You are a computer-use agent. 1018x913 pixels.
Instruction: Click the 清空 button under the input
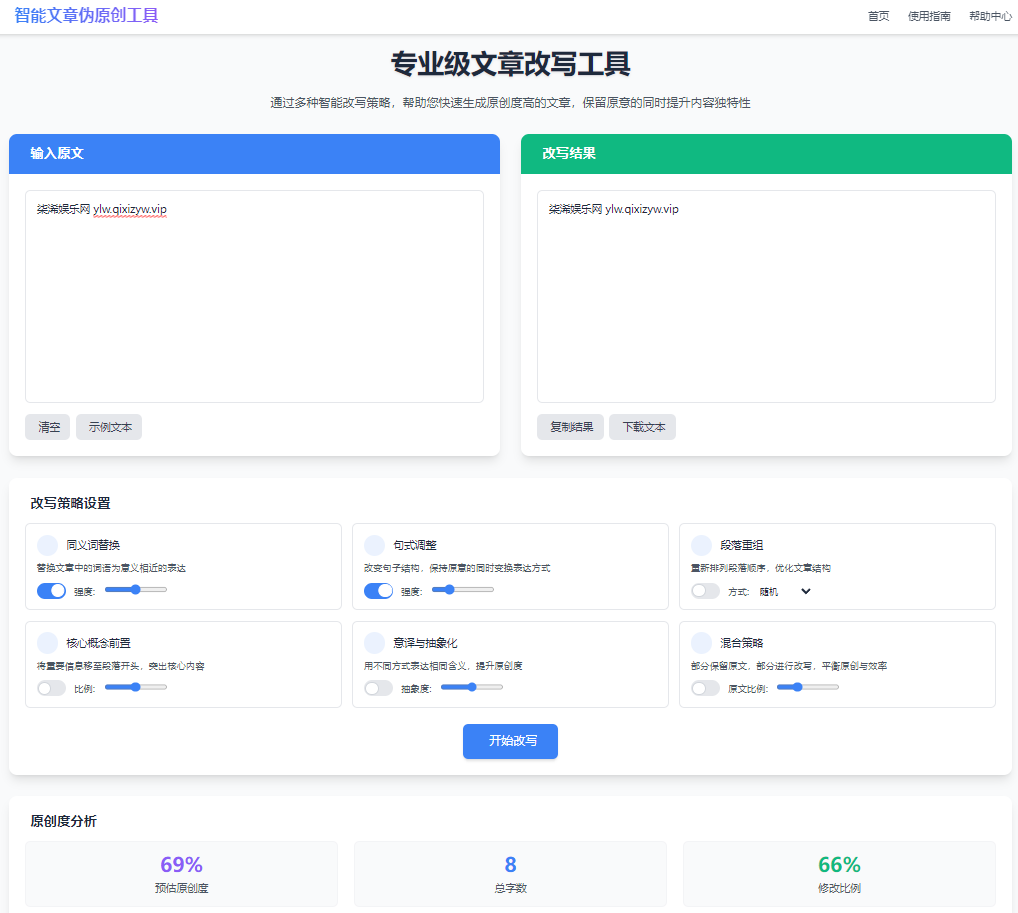pos(48,427)
